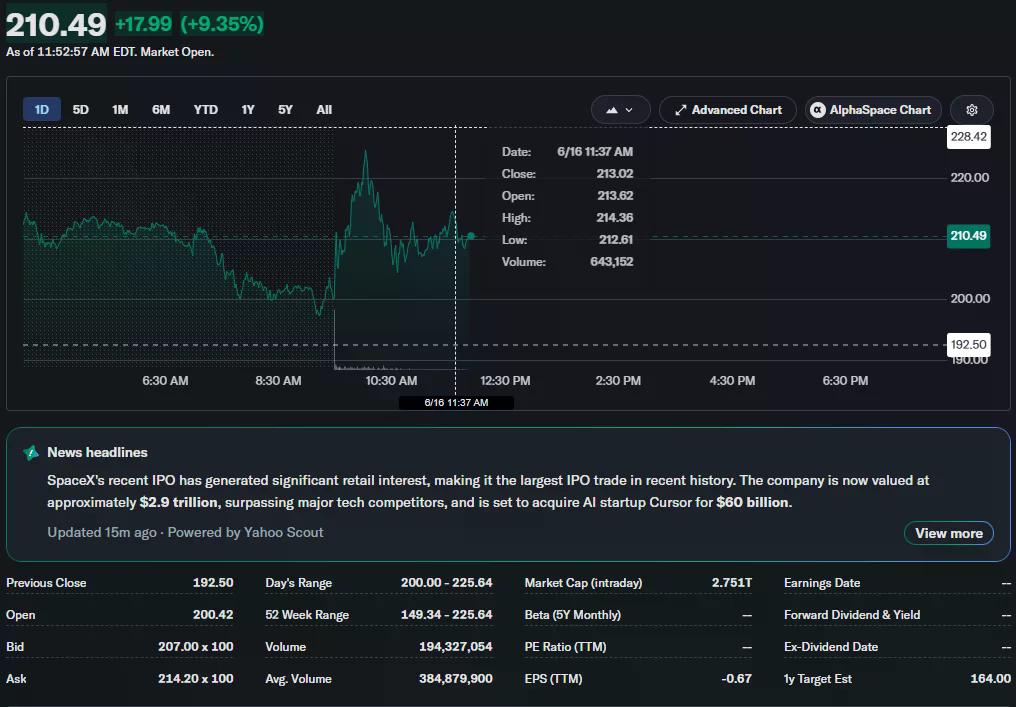
Task: Click View more news button
Action: coord(949,533)
